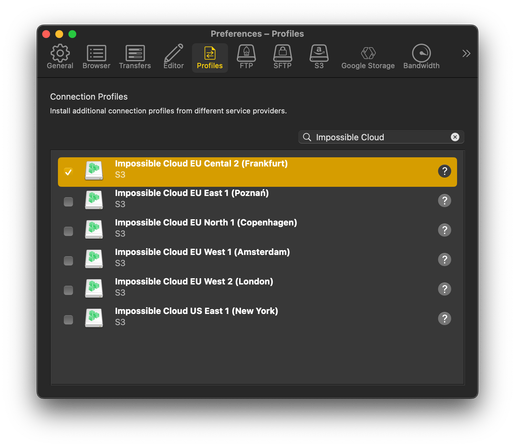Open help for the Amsterdam profile
Viewport: 515px width, 447px height.
pyautogui.click(x=444, y=259)
